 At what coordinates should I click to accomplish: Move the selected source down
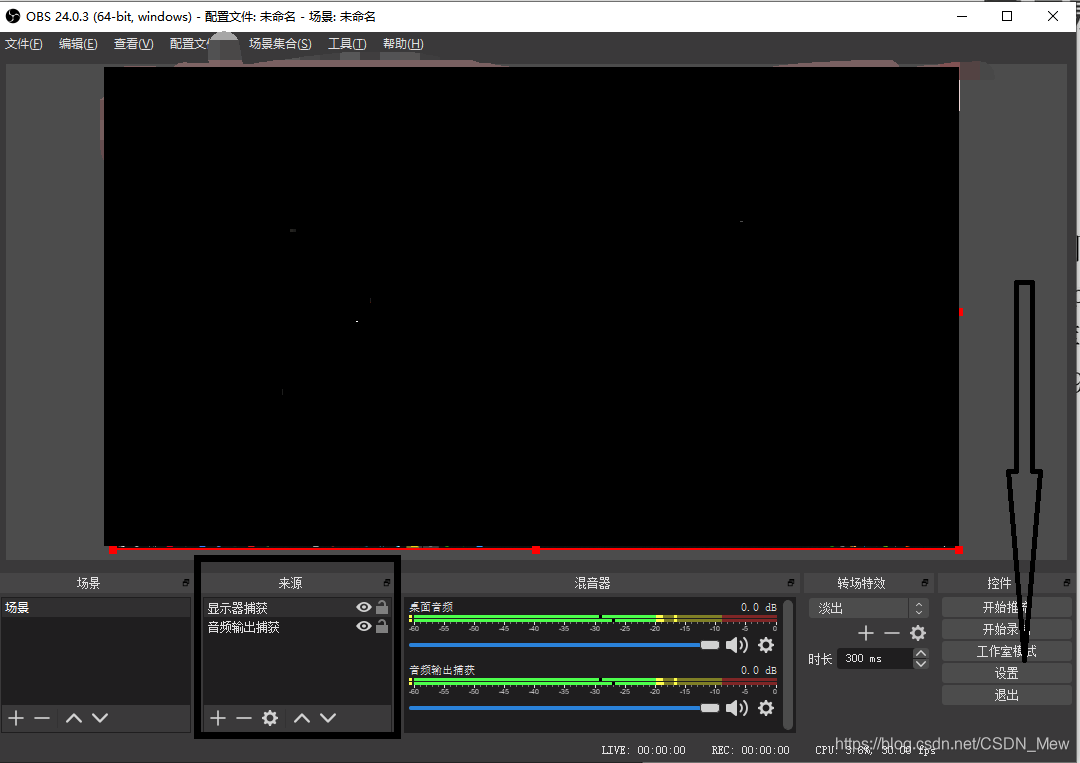(328, 718)
